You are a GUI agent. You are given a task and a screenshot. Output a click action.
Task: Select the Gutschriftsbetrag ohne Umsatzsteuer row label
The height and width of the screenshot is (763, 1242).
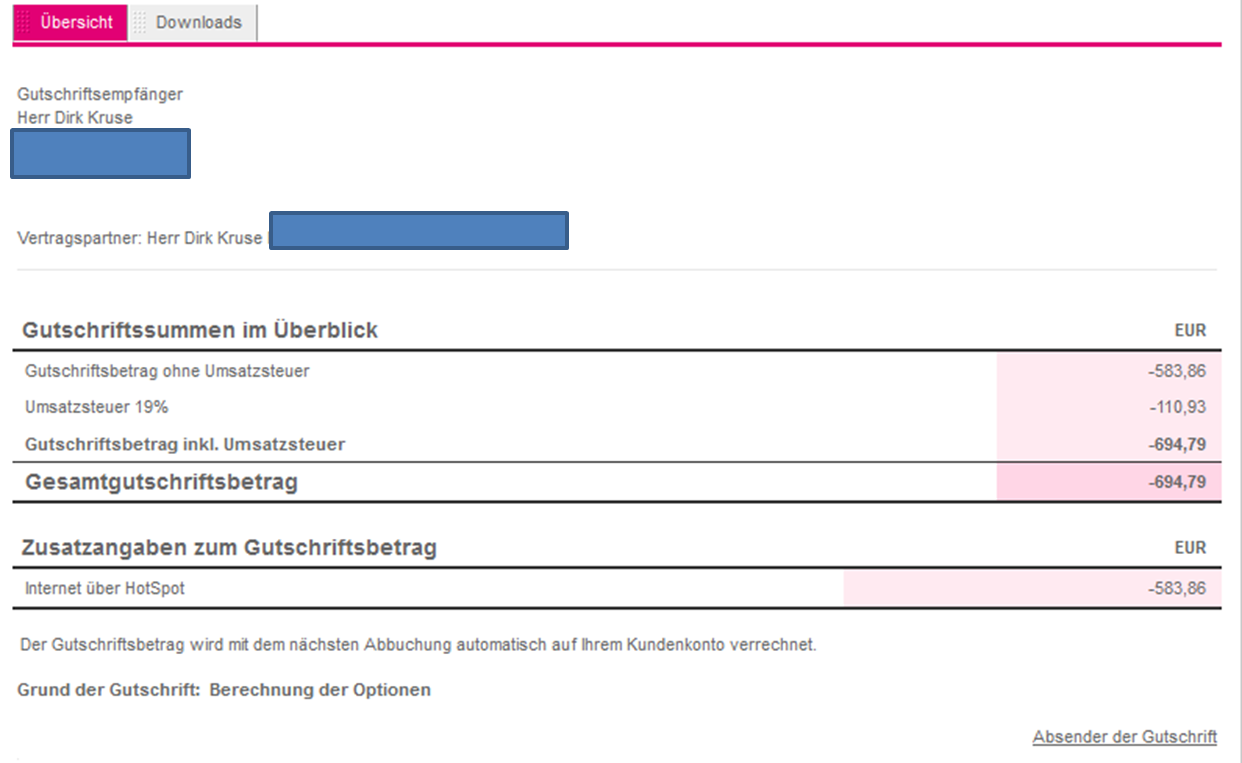(x=167, y=371)
